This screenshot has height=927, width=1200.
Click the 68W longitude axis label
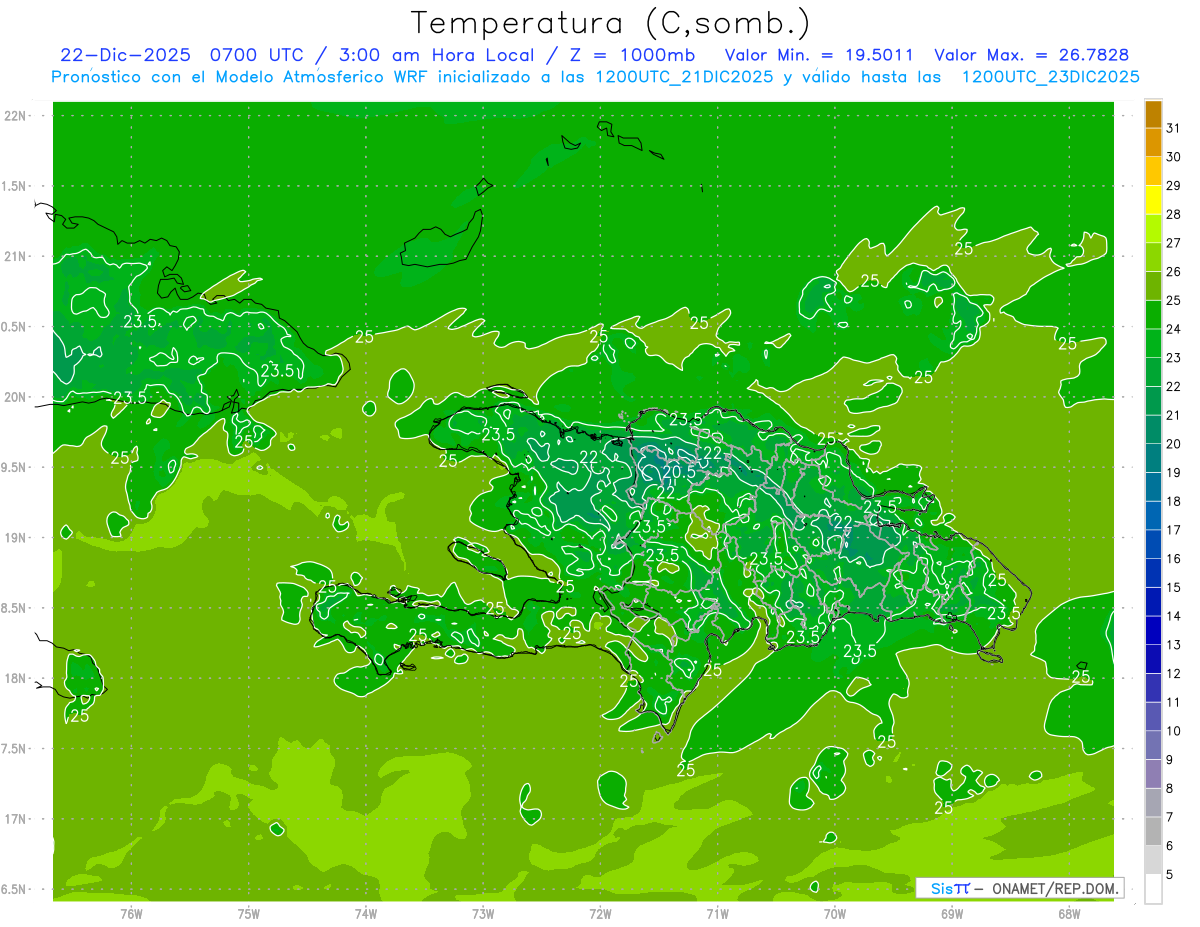[x=1068, y=913]
